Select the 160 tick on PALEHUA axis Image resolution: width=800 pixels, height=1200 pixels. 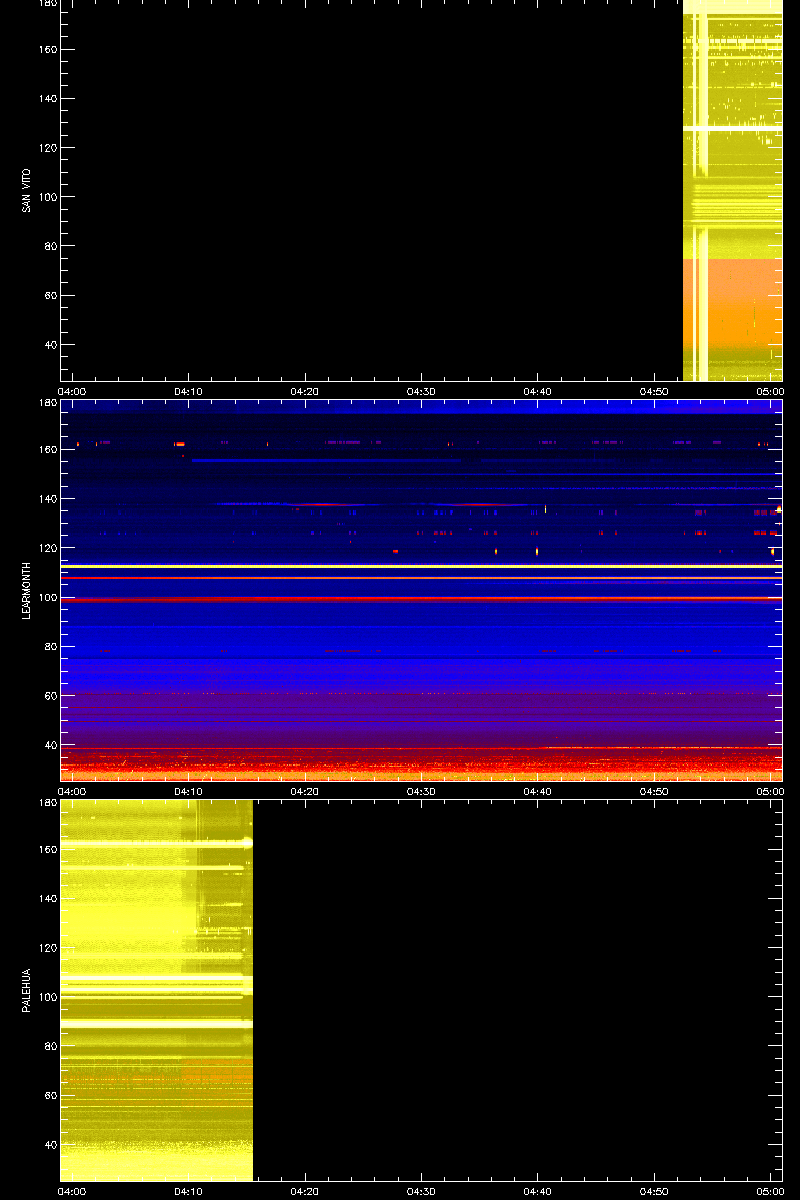point(47,850)
